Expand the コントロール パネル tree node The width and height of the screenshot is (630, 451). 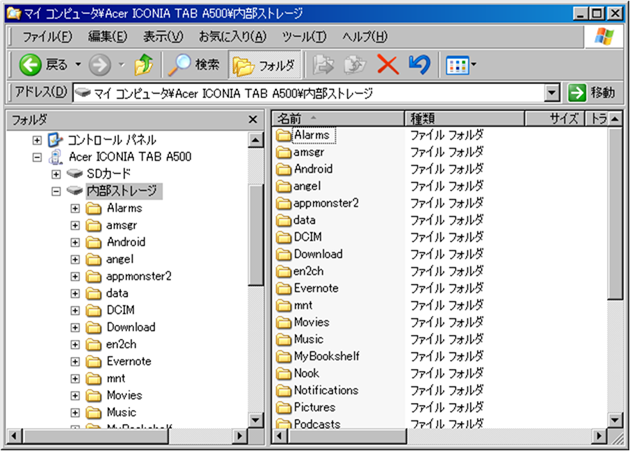37,140
